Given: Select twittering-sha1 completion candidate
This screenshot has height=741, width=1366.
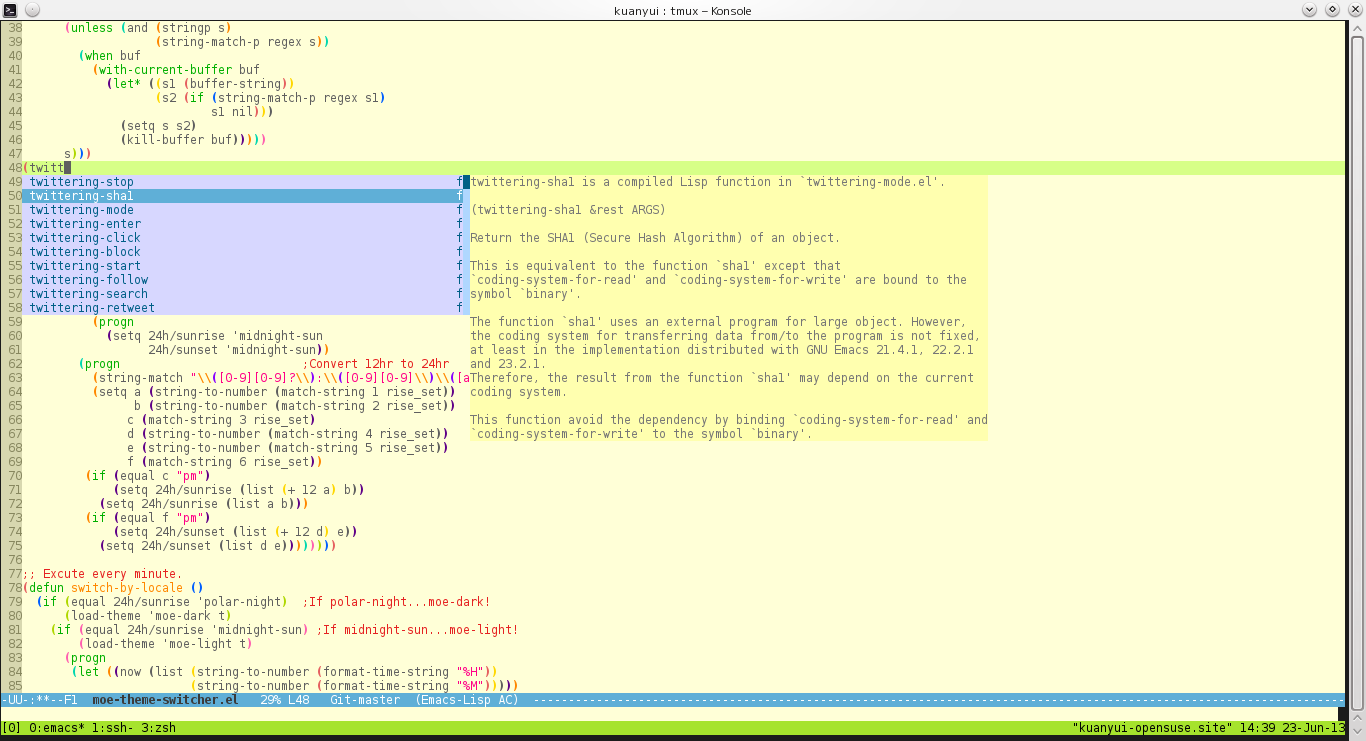Looking at the screenshot, I should [246, 196].
